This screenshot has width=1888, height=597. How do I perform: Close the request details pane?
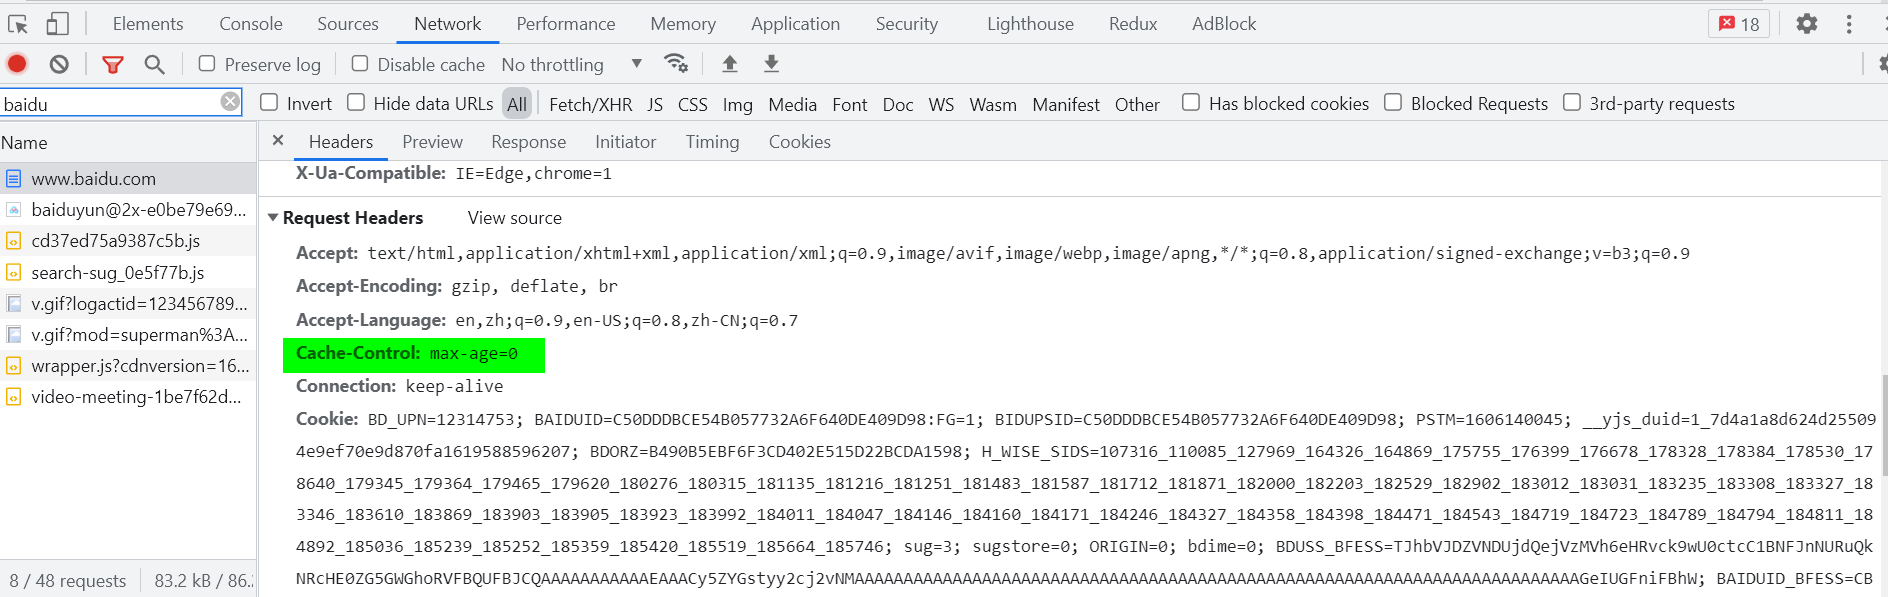pos(278,141)
